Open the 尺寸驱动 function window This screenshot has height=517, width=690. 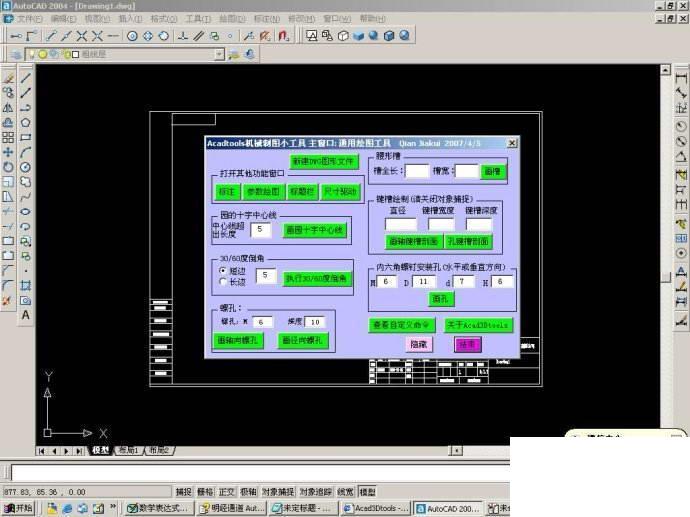pos(341,192)
